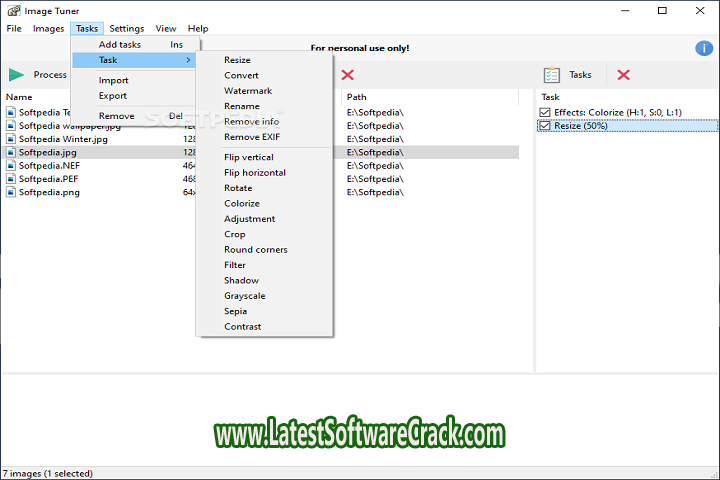Click file icon of Softpedia.png
The width and height of the screenshot is (720, 480).
point(11,192)
